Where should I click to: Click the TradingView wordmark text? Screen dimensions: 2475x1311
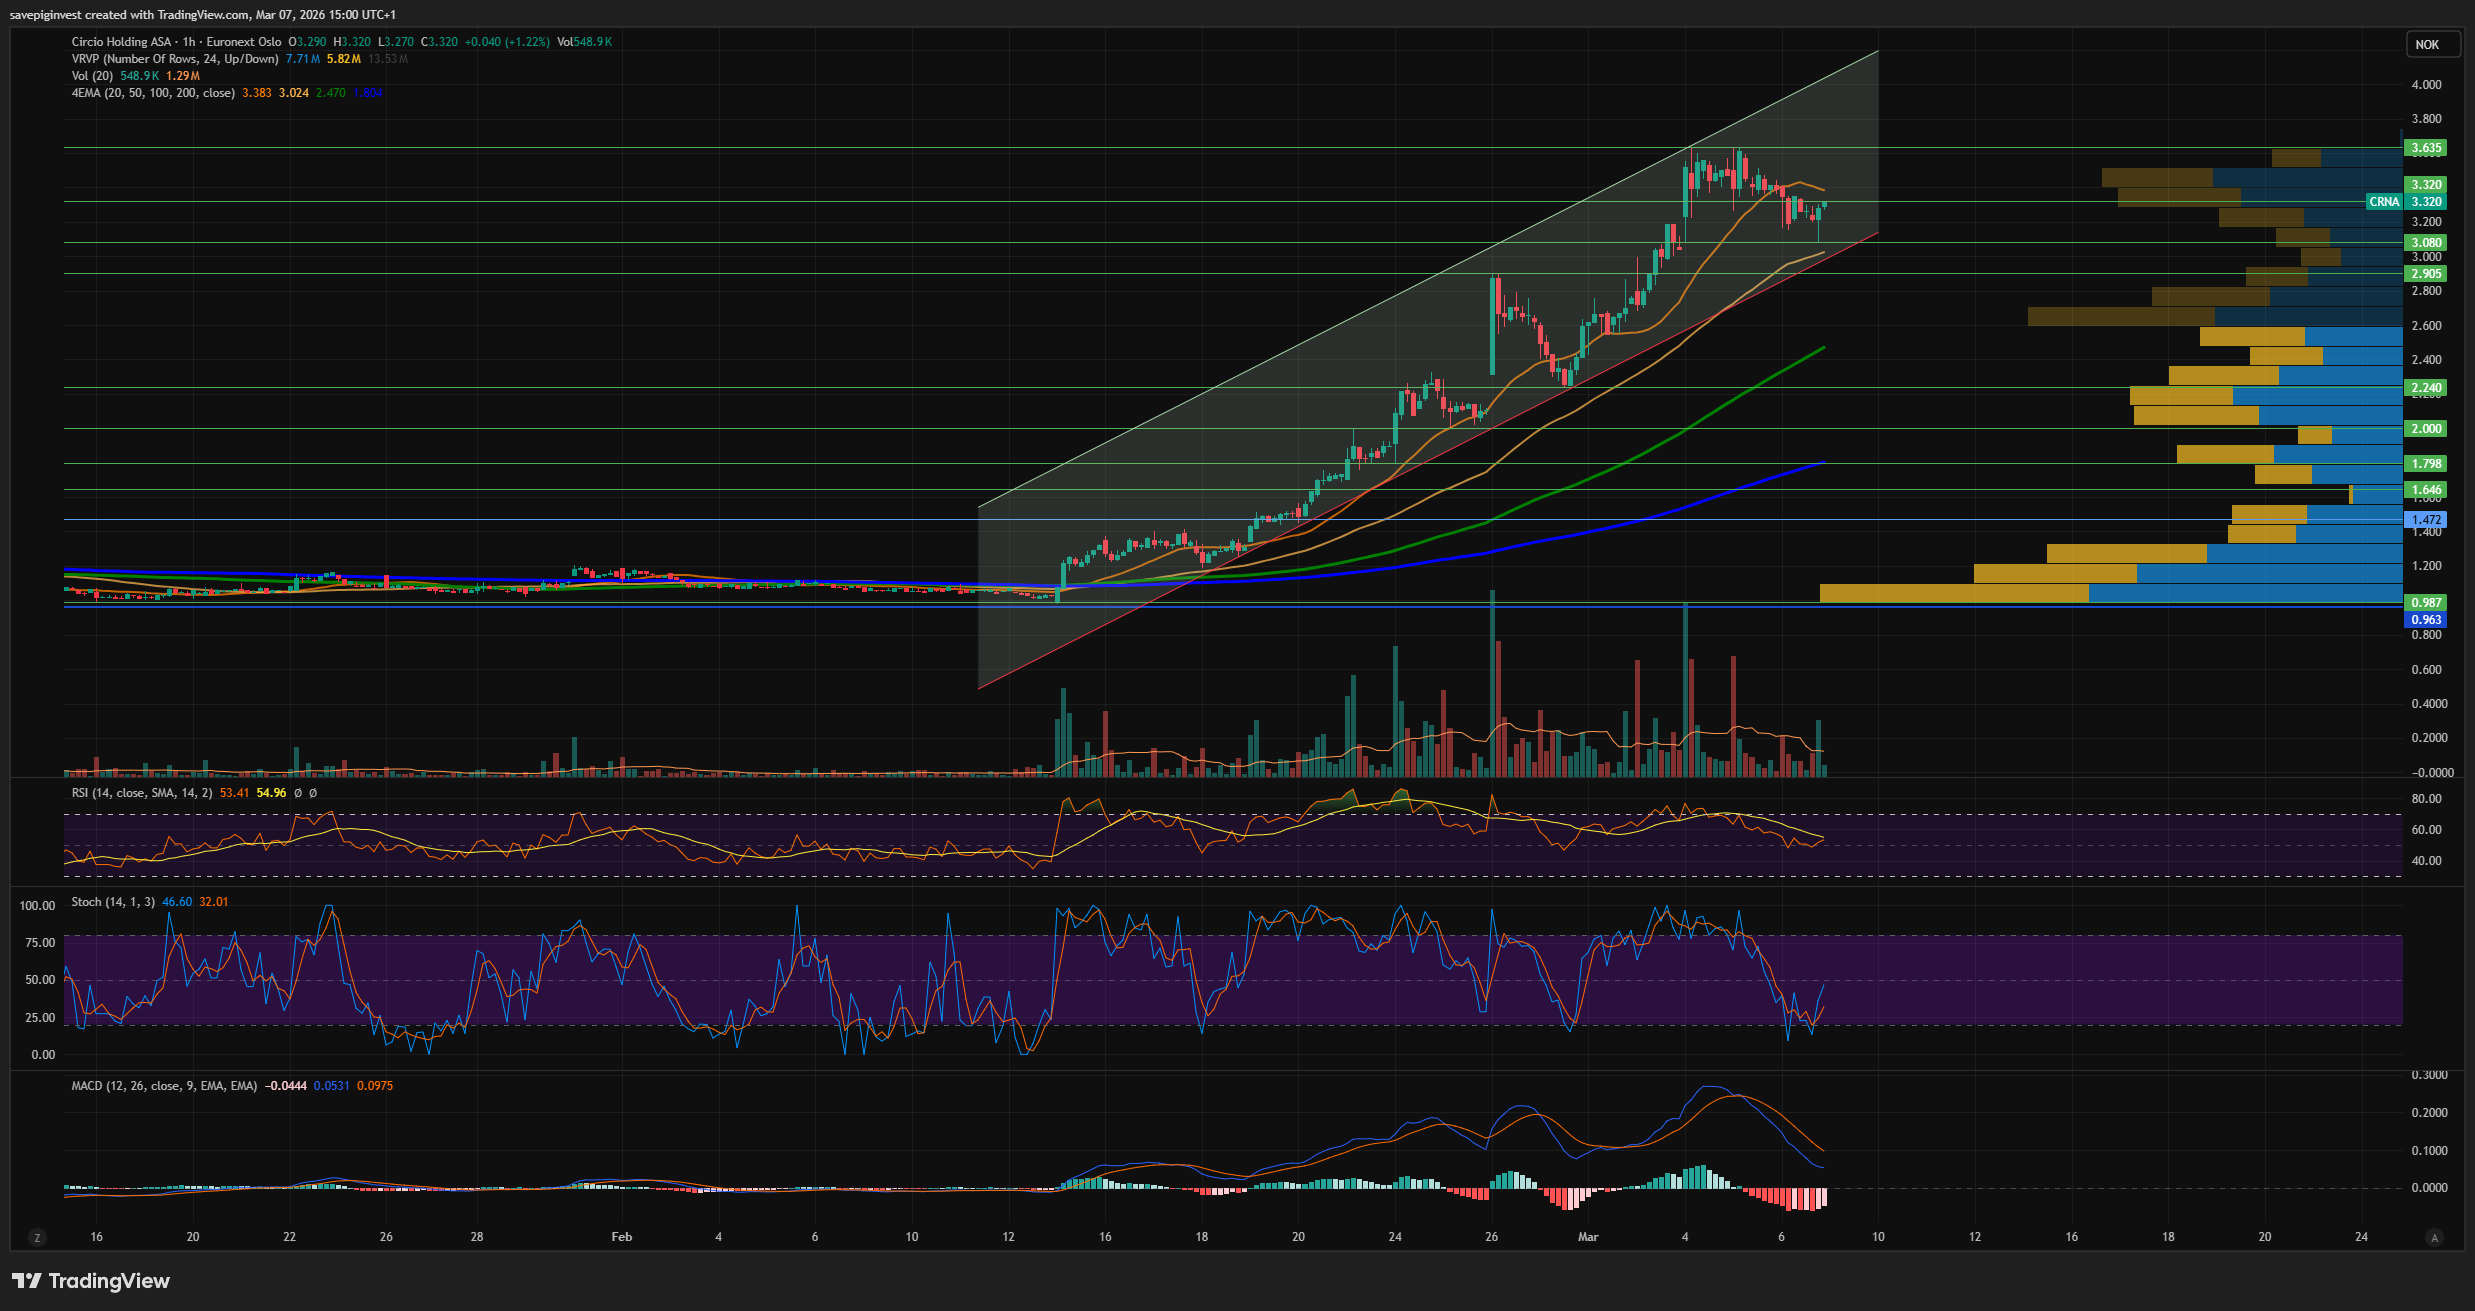click(x=109, y=1281)
